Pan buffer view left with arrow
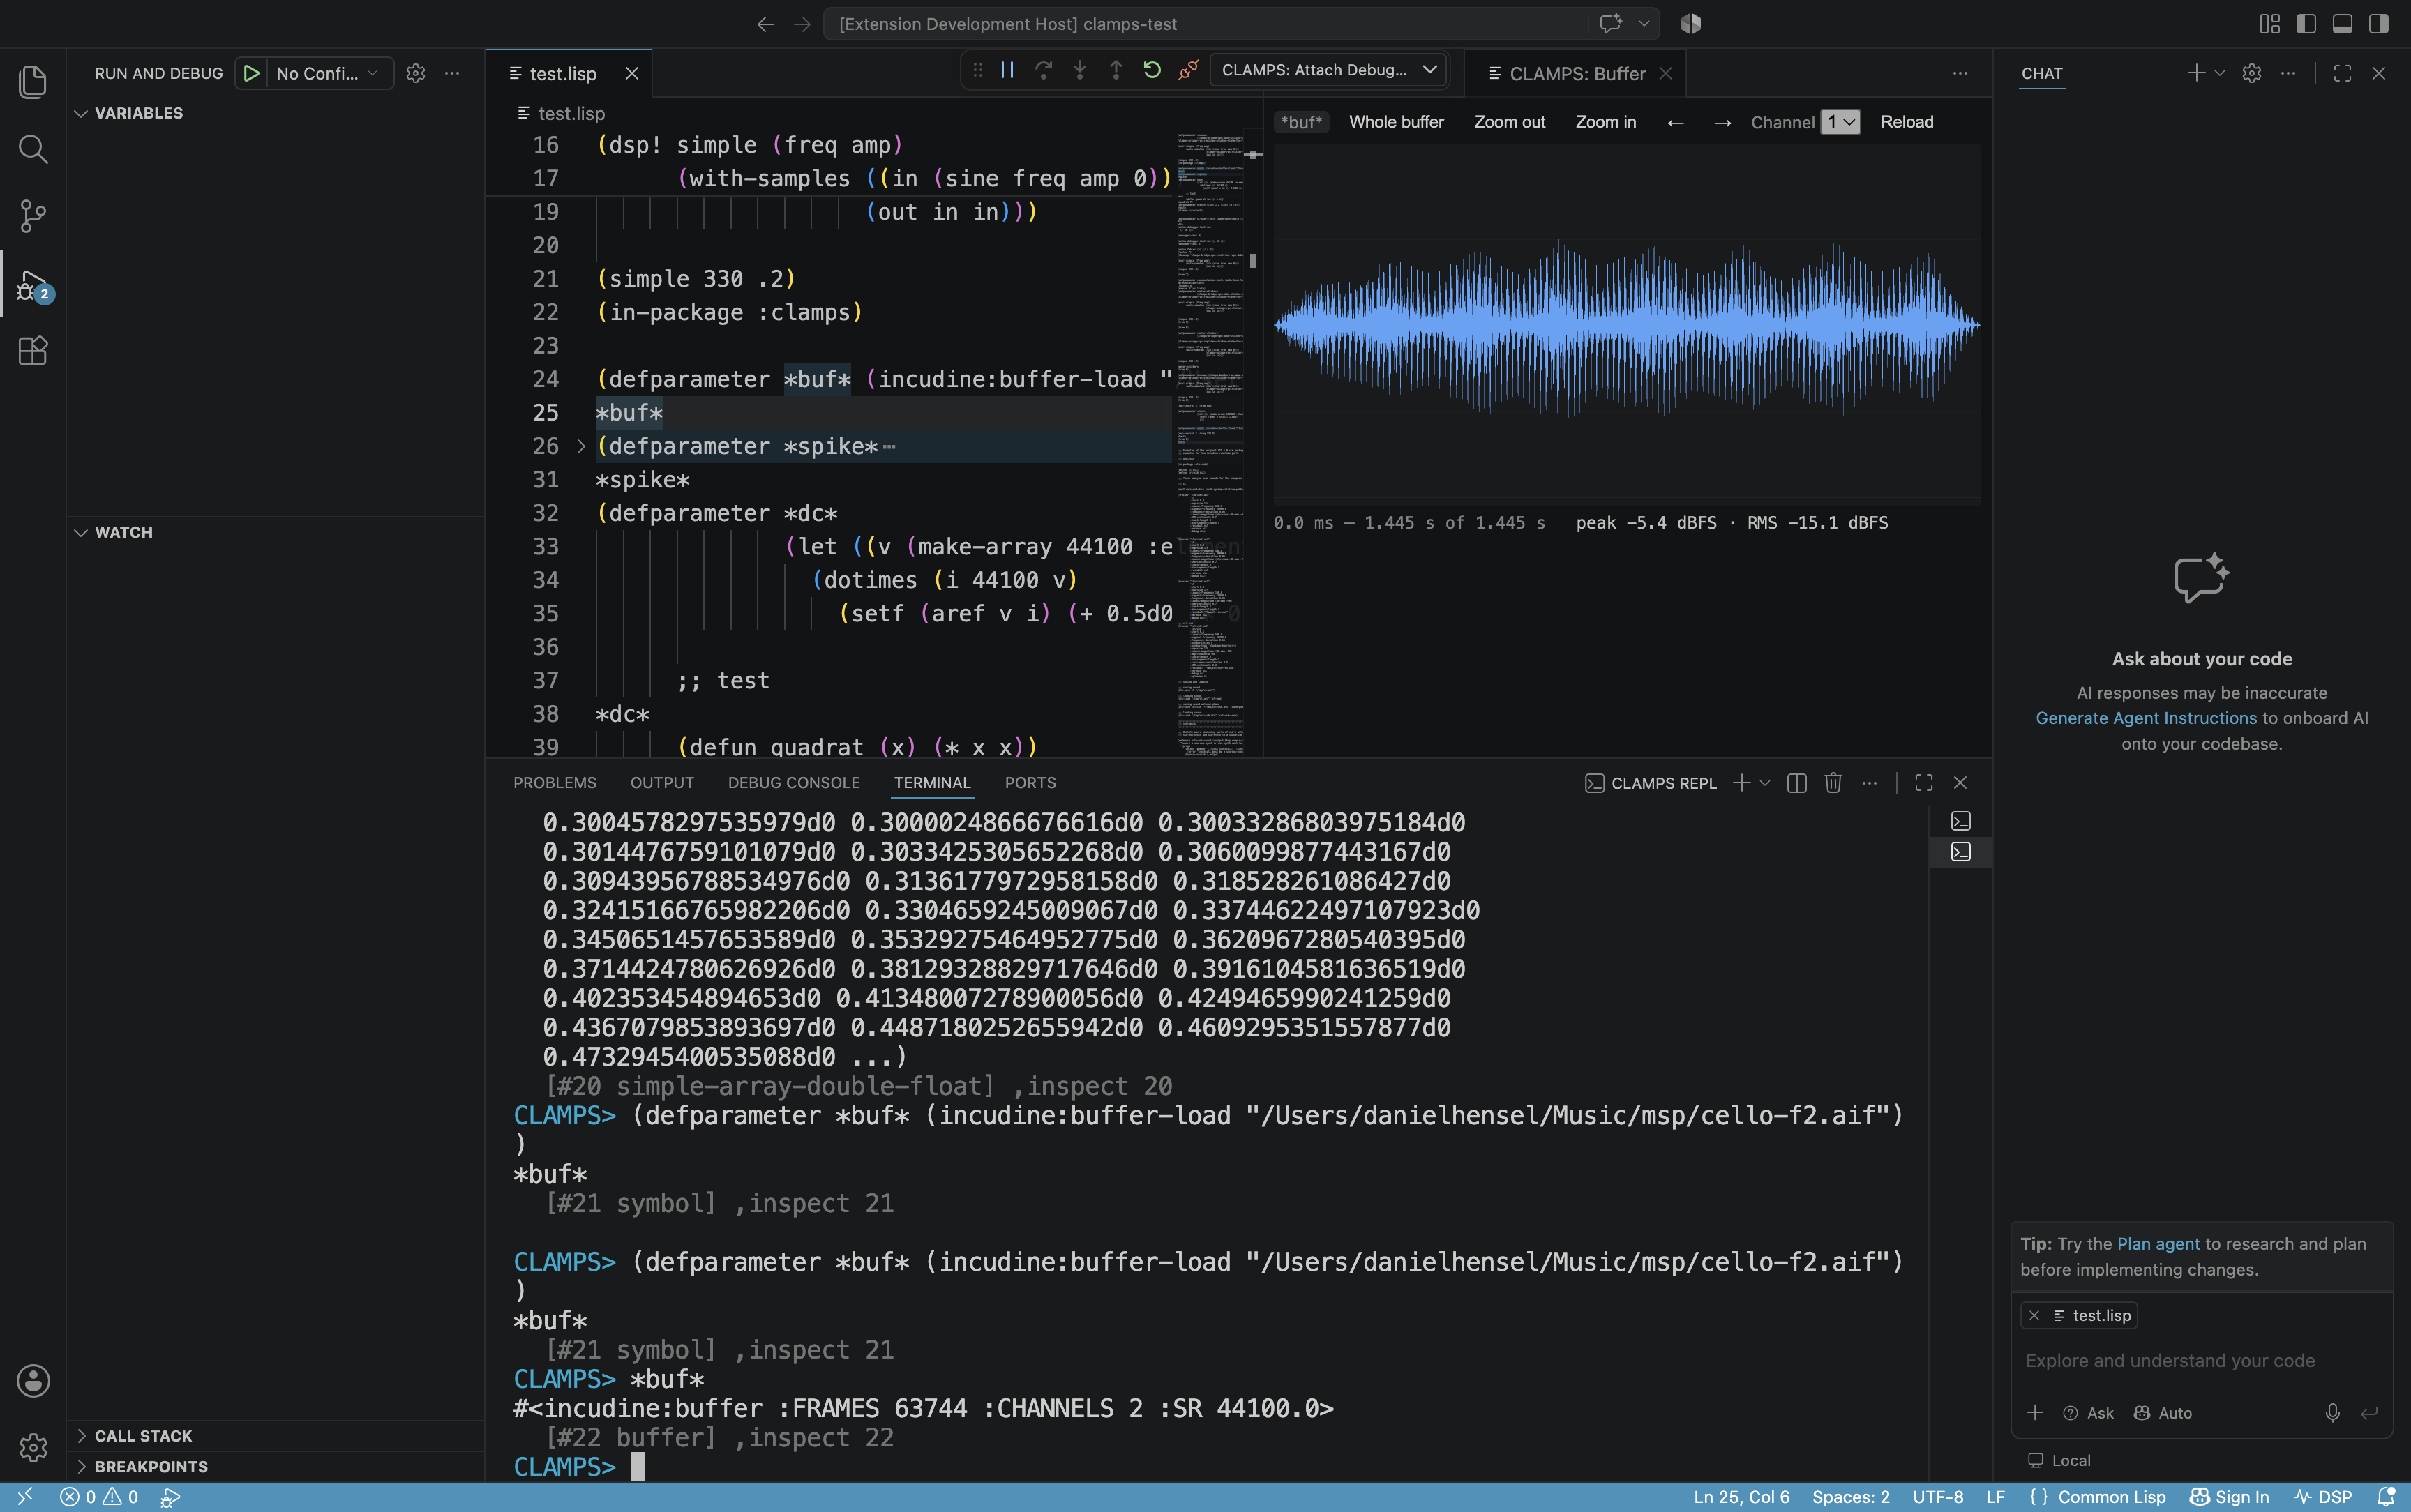 (x=1676, y=122)
